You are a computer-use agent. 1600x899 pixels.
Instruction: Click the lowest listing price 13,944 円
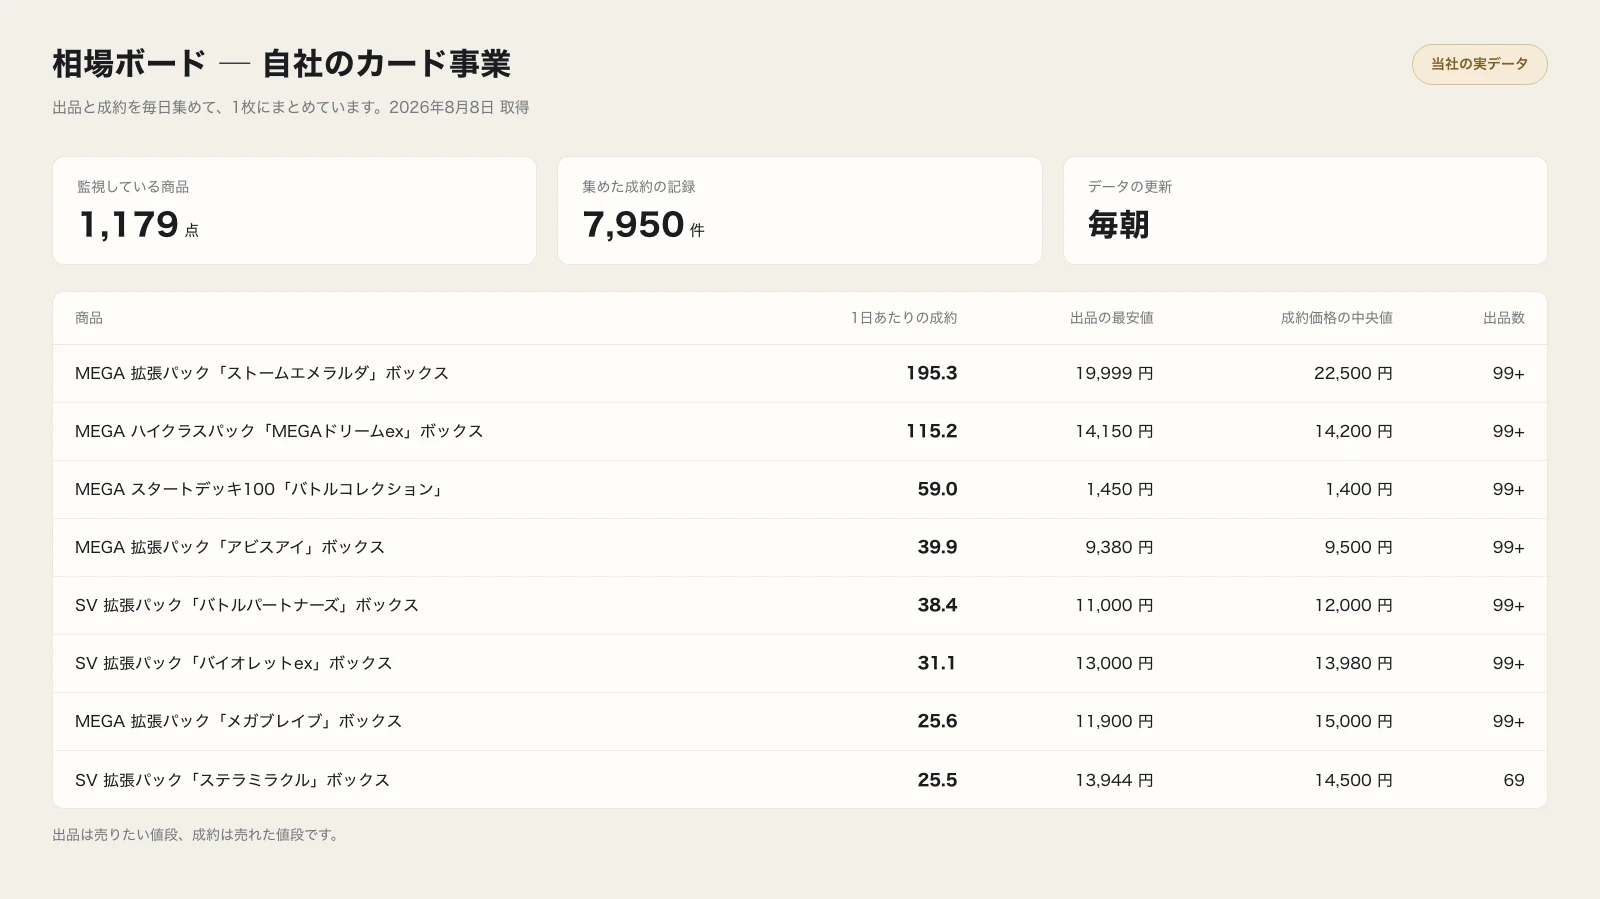tap(1114, 780)
